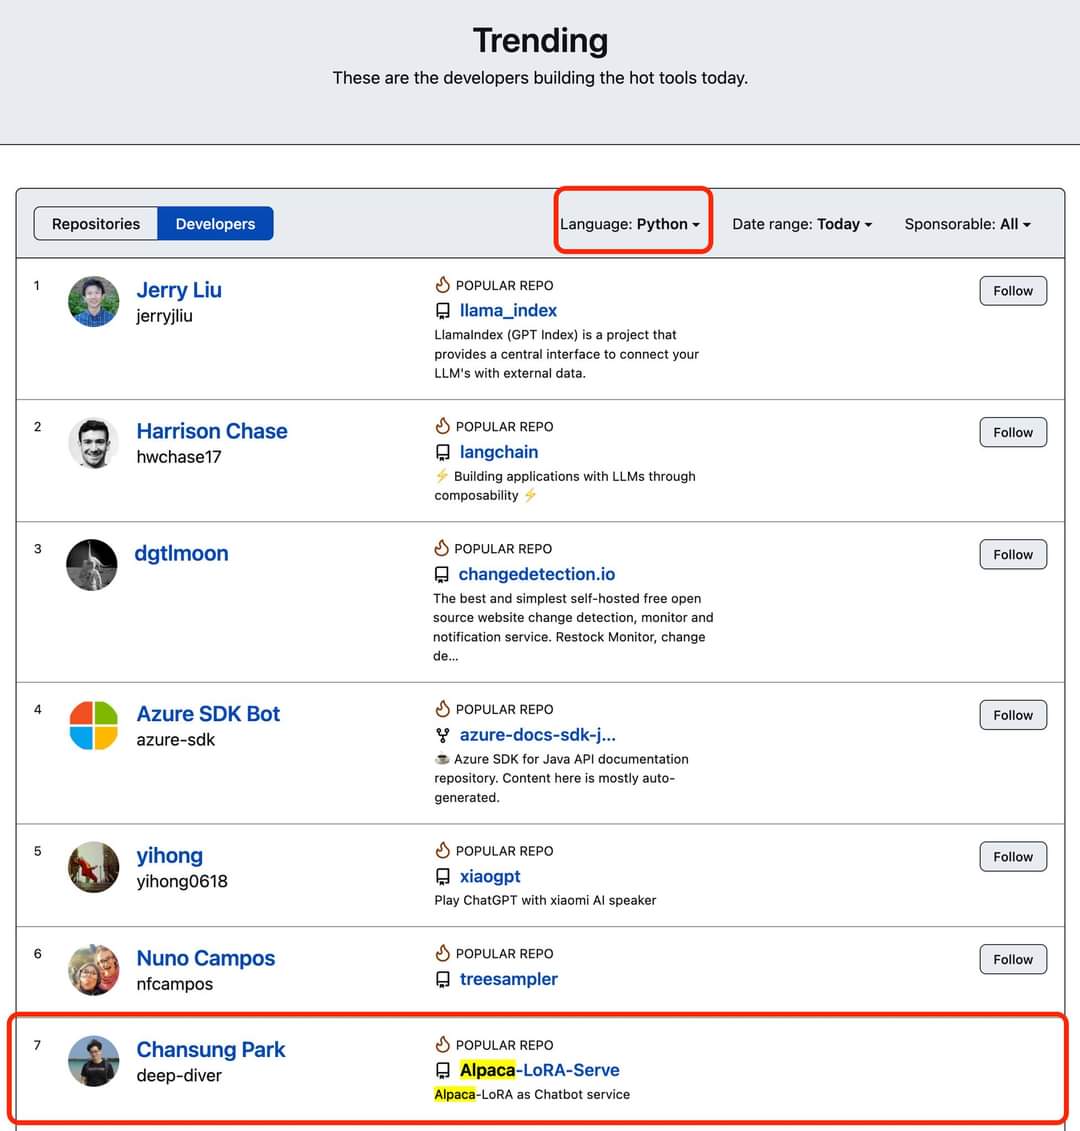Follow Nuno Campos
The height and width of the screenshot is (1131, 1080).
click(x=1013, y=959)
